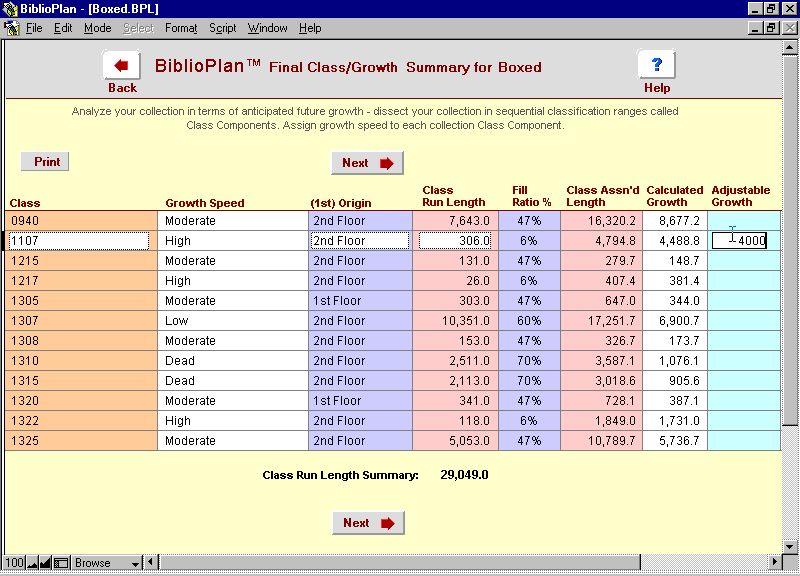Click the Growth Speed column header
This screenshot has width=800, height=576.
point(205,203)
